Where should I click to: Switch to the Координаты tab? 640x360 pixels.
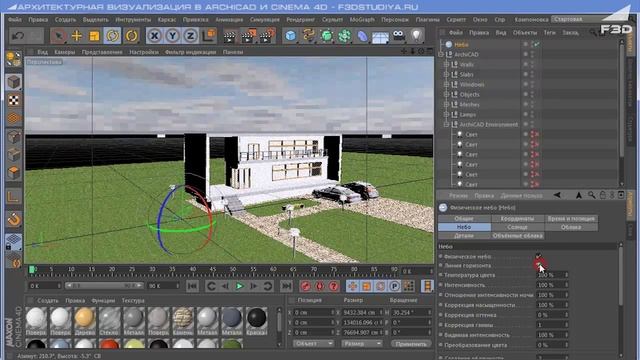tap(517, 218)
